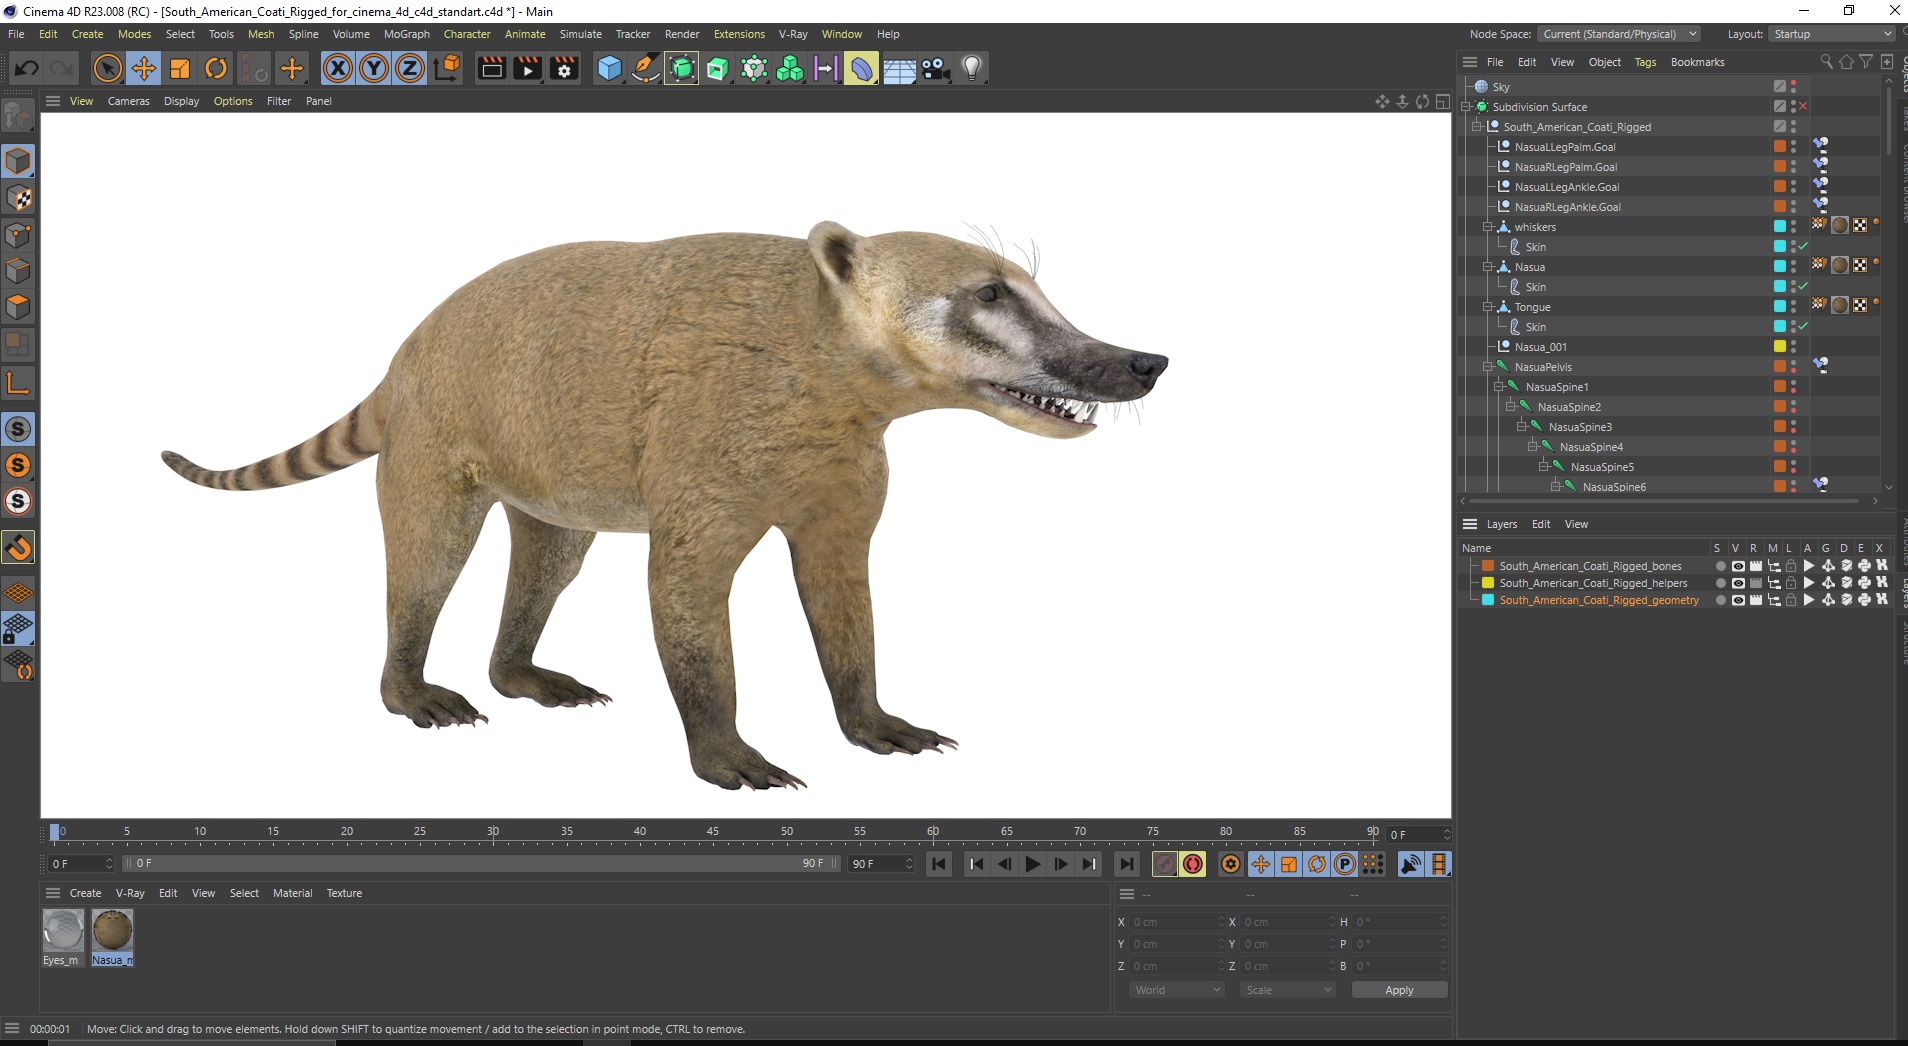
Task: Select the Eyes material thumbnail
Action: pyautogui.click(x=63, y=931)
